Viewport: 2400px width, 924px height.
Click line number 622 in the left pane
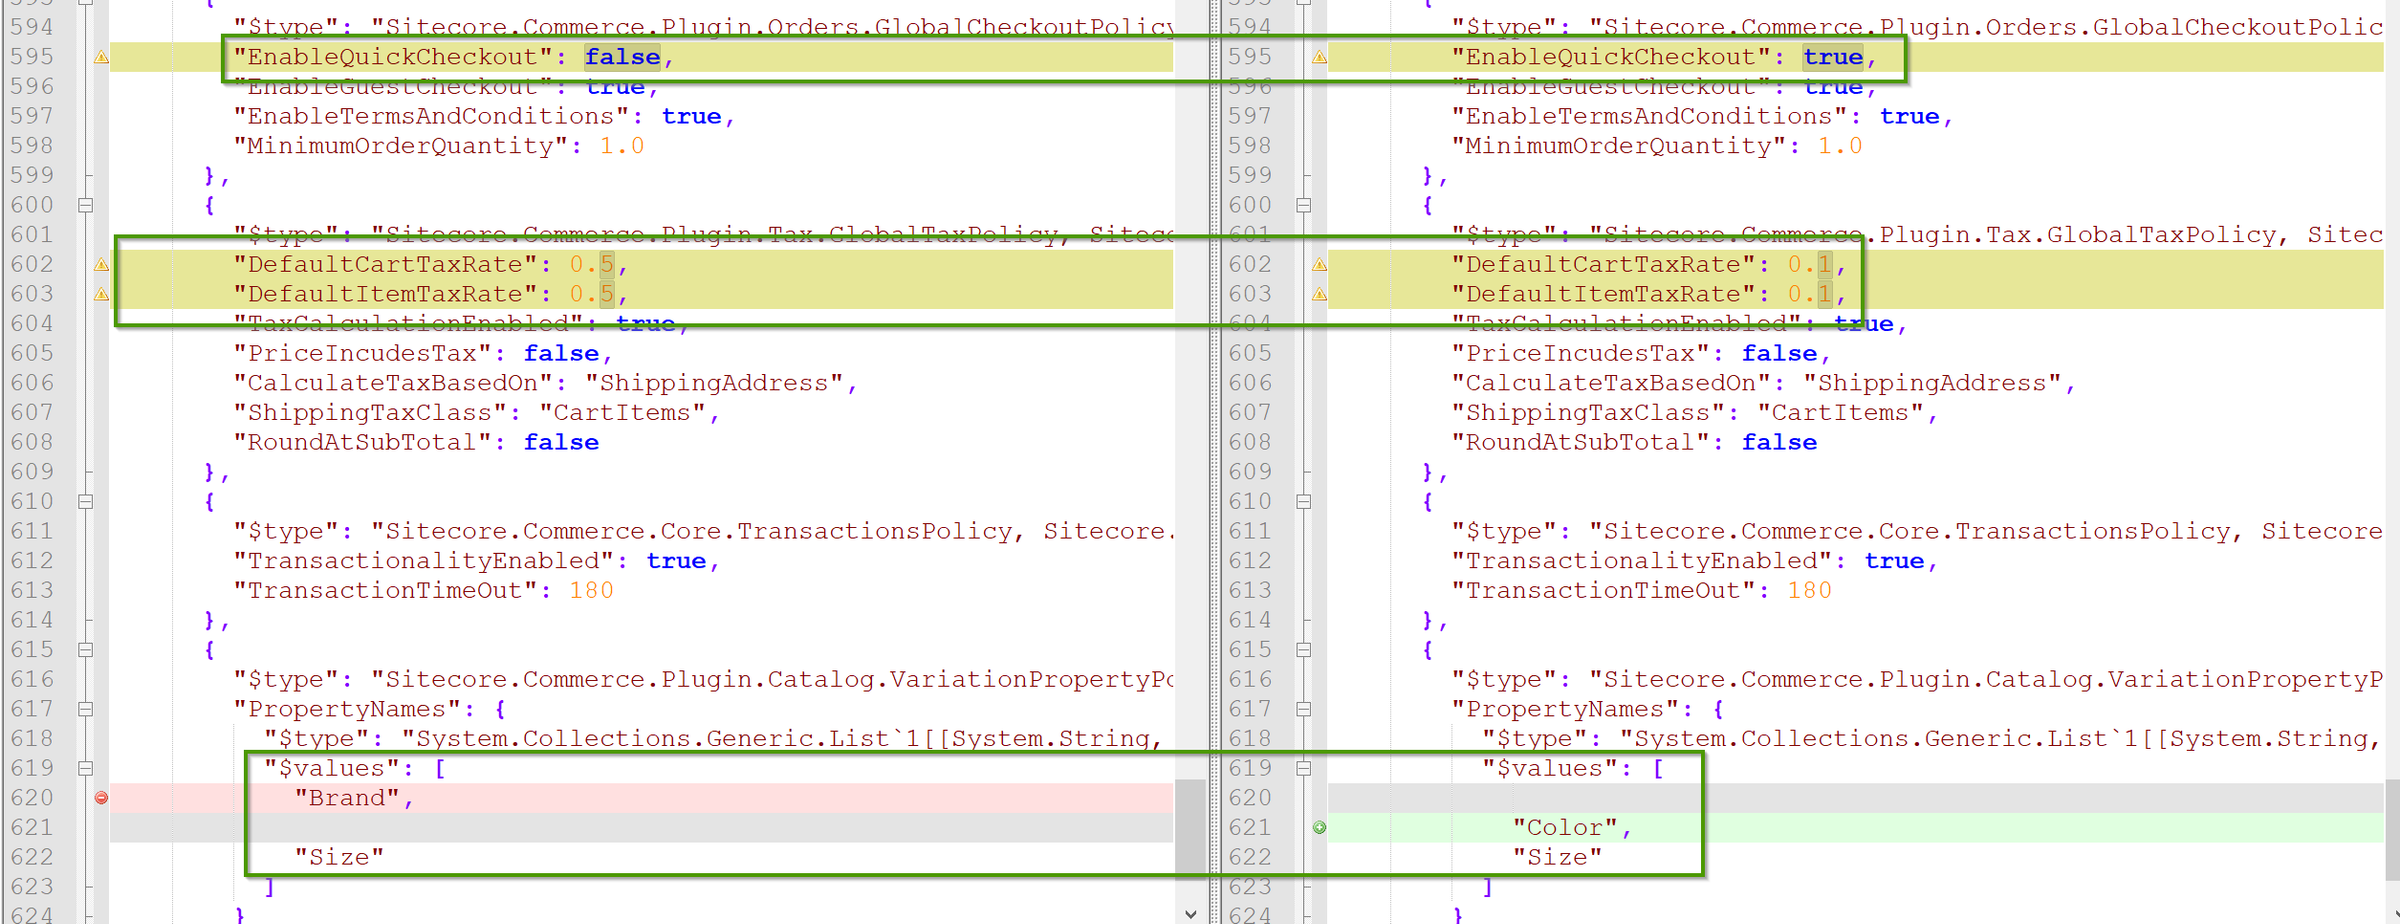pos(32,858)
